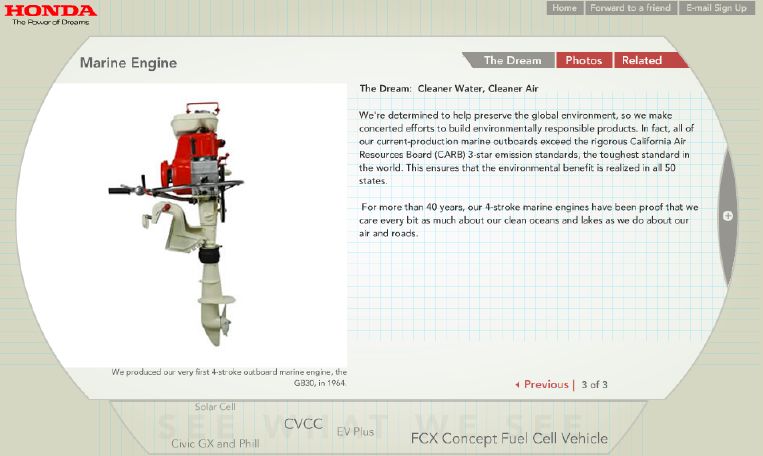
Task: Go to Previous page link
Action: coord(546,385)
